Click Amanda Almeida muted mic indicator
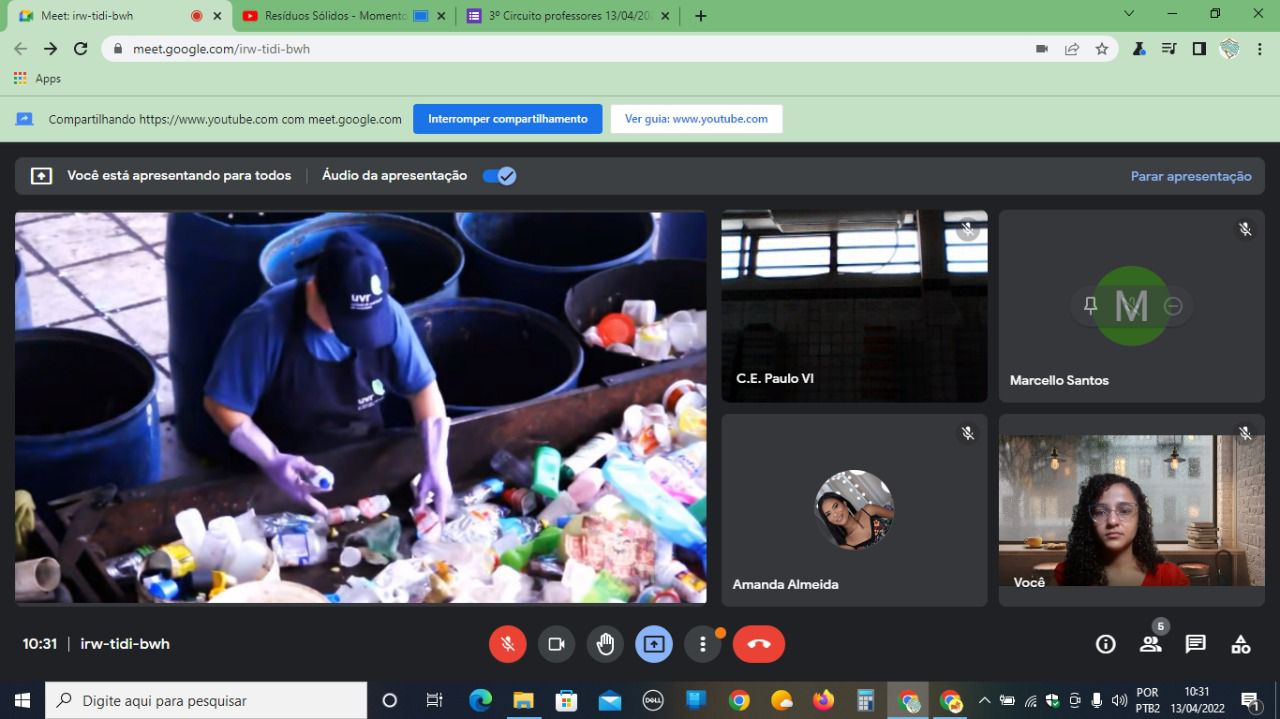Viewport: 1280px width, 719px height. (x=967, y=433)
